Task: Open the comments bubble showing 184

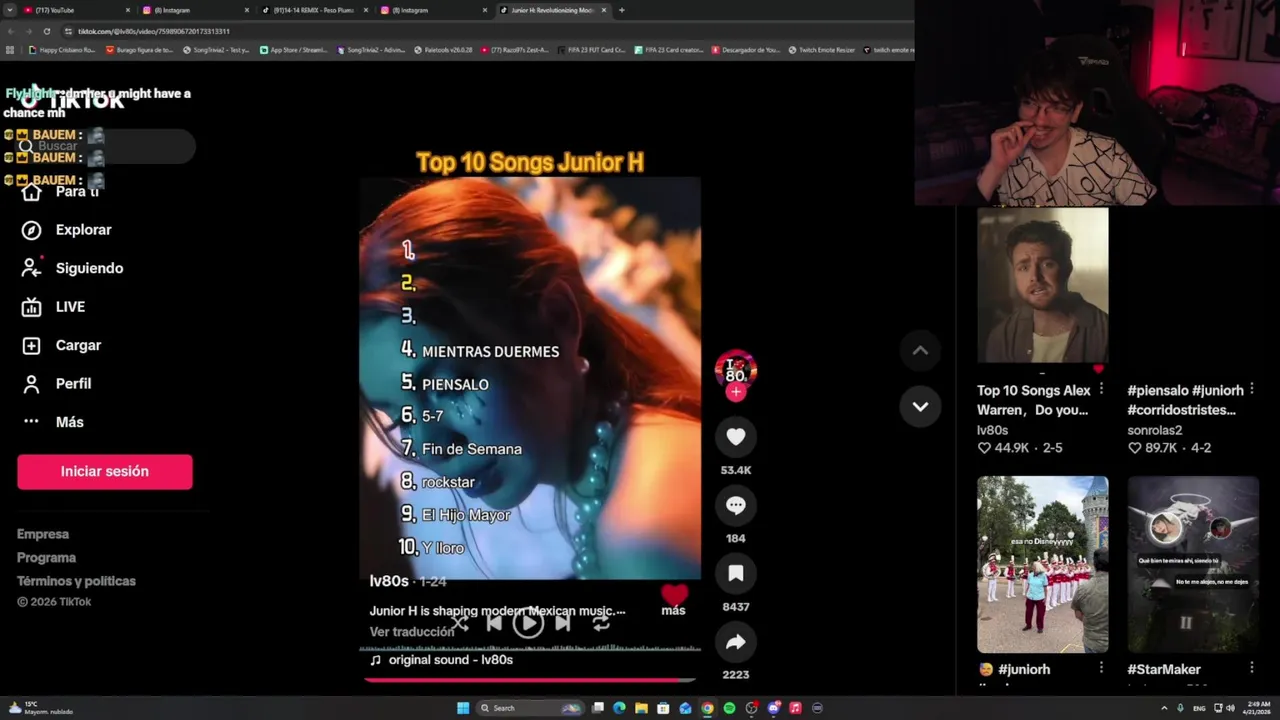Action: point(735,505)
